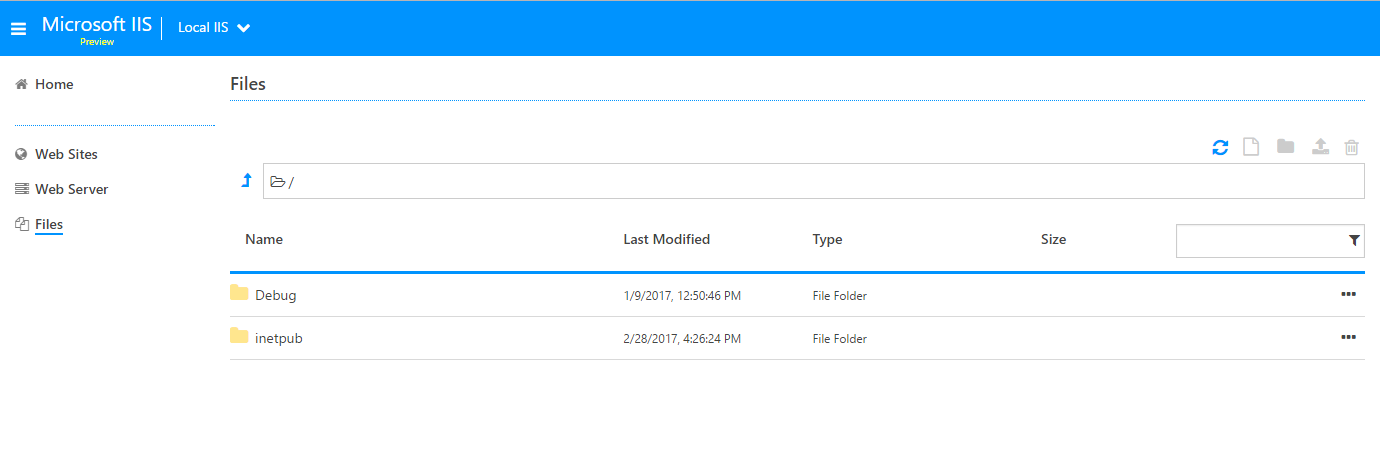Click open folder icon in path box

(x=278, y=182)
